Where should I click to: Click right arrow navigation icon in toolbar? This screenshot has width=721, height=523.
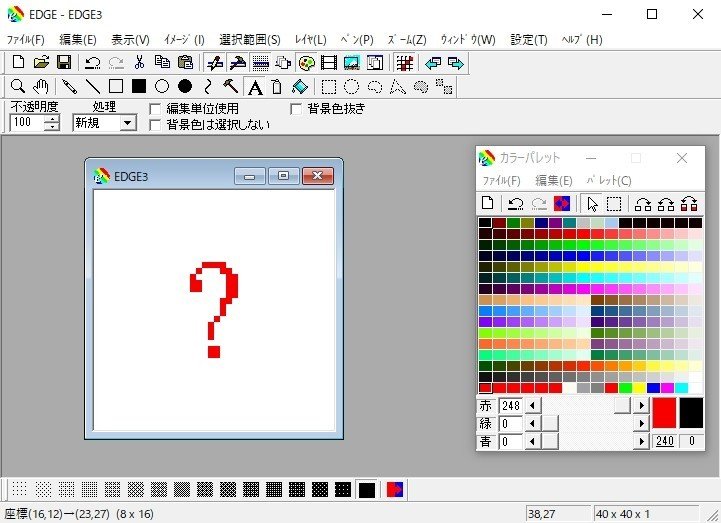pyautogui.click(x=456, y=63)
